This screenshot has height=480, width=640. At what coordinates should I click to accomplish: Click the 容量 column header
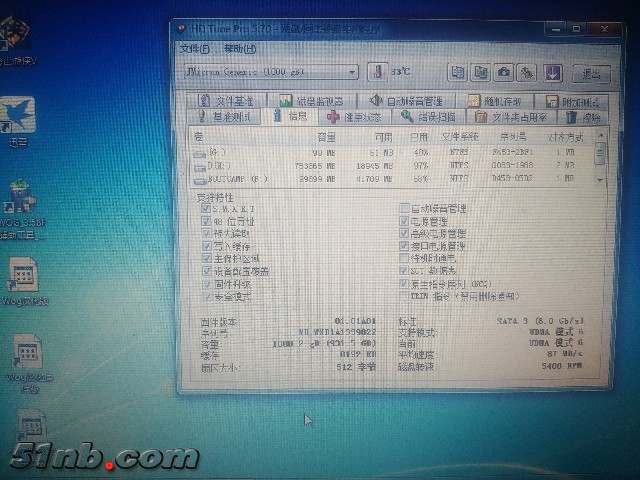[x=326, y=138]
